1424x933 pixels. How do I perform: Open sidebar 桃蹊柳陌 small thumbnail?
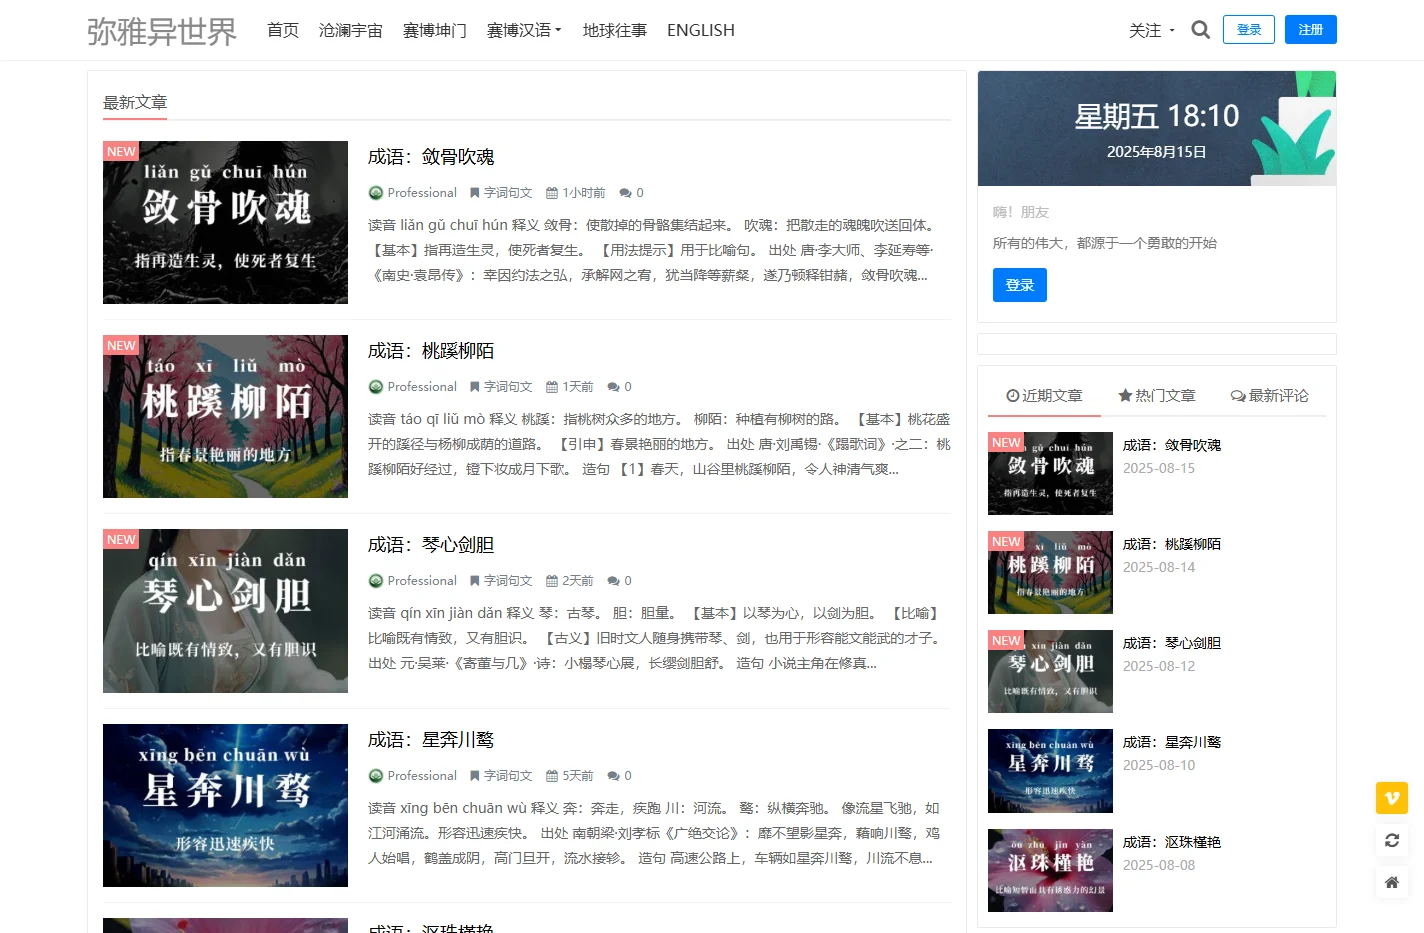click(1050, 572)
